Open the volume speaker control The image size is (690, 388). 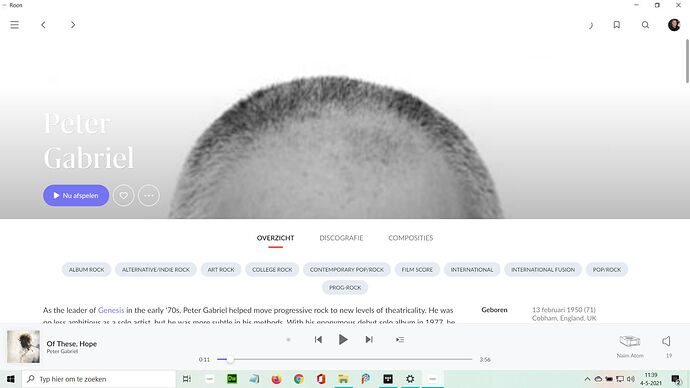tap(667, 341)
